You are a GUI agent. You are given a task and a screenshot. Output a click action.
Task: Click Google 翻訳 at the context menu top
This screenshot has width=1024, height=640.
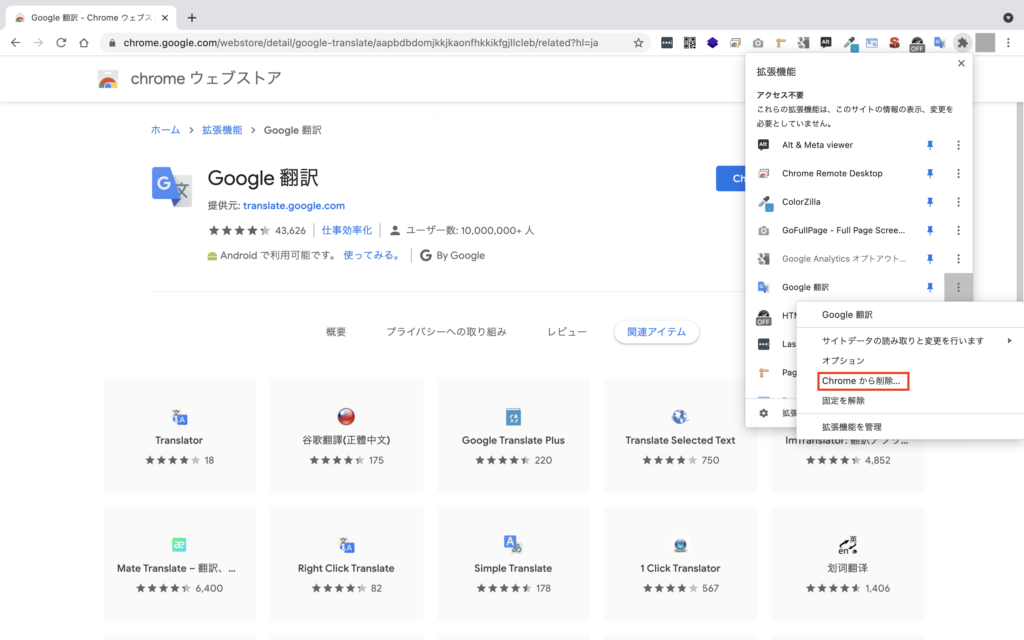[x=910, y=315]
